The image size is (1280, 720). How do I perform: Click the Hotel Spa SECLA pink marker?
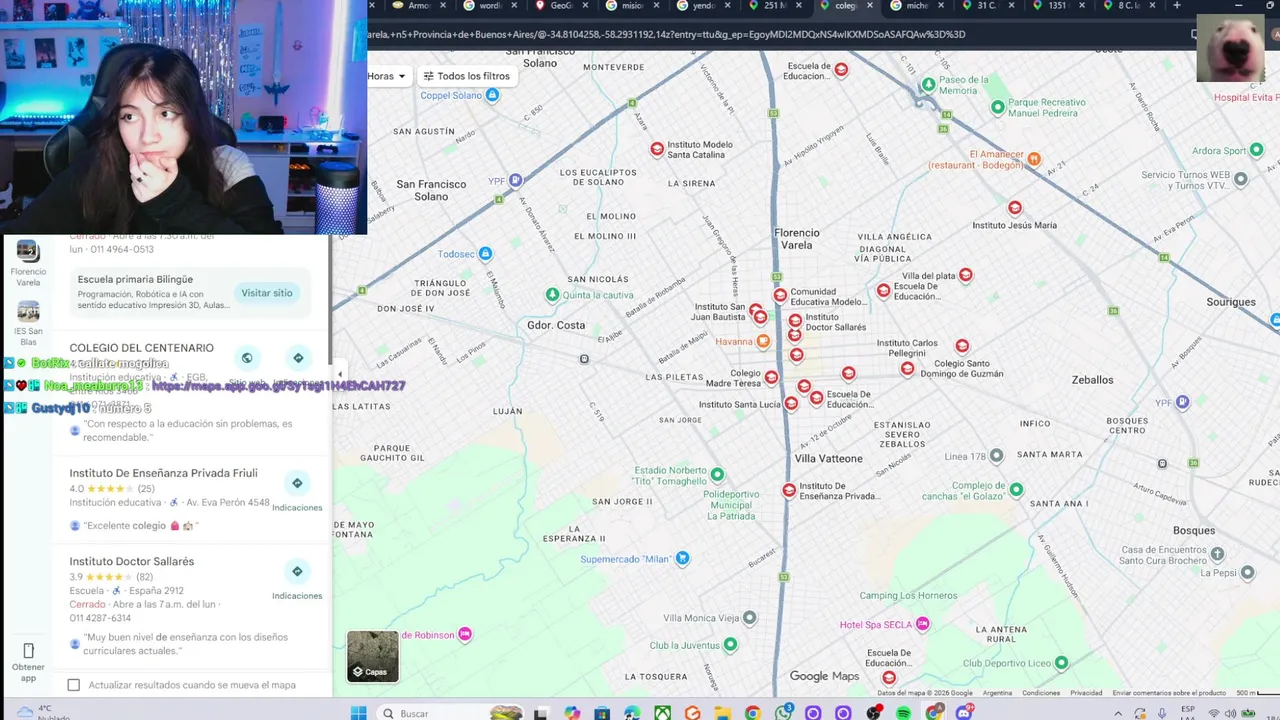(x=922, y=624)
